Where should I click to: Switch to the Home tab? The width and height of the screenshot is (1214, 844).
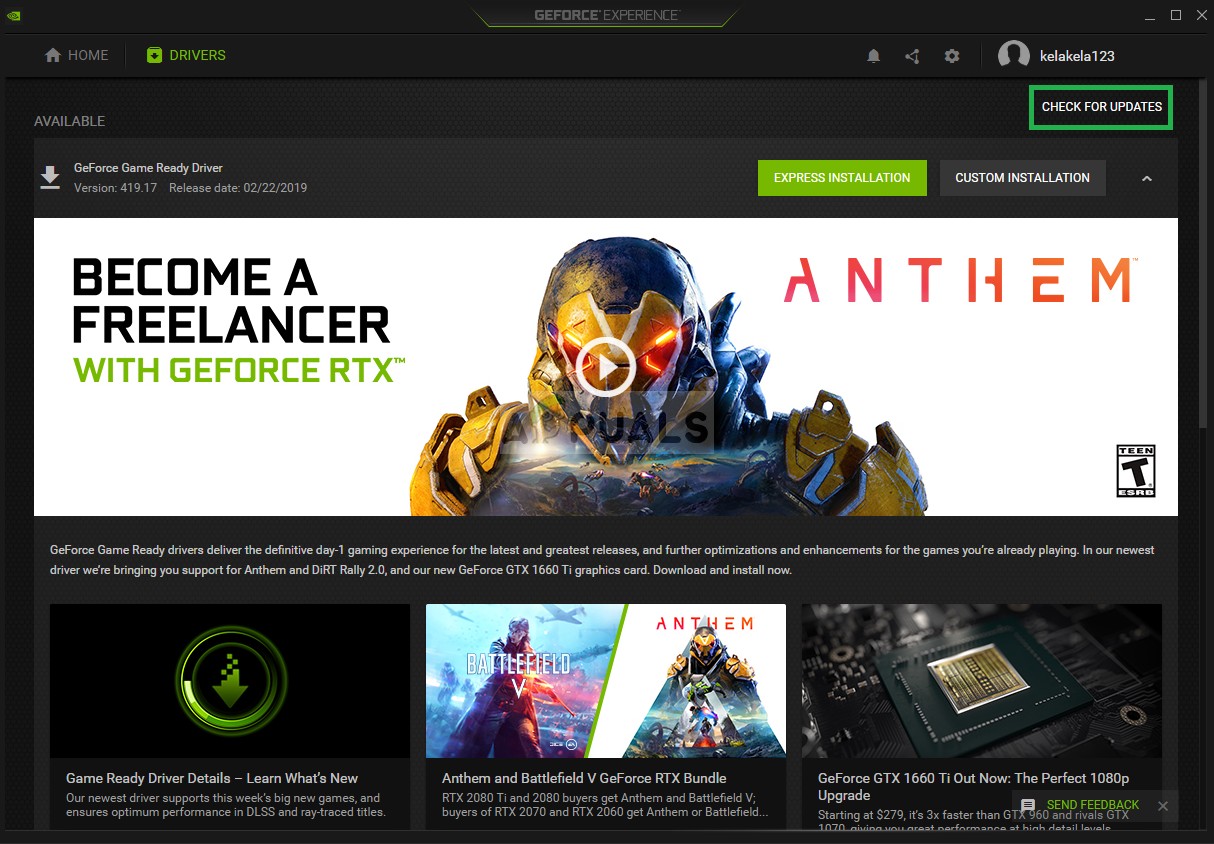tap(77, 56)
